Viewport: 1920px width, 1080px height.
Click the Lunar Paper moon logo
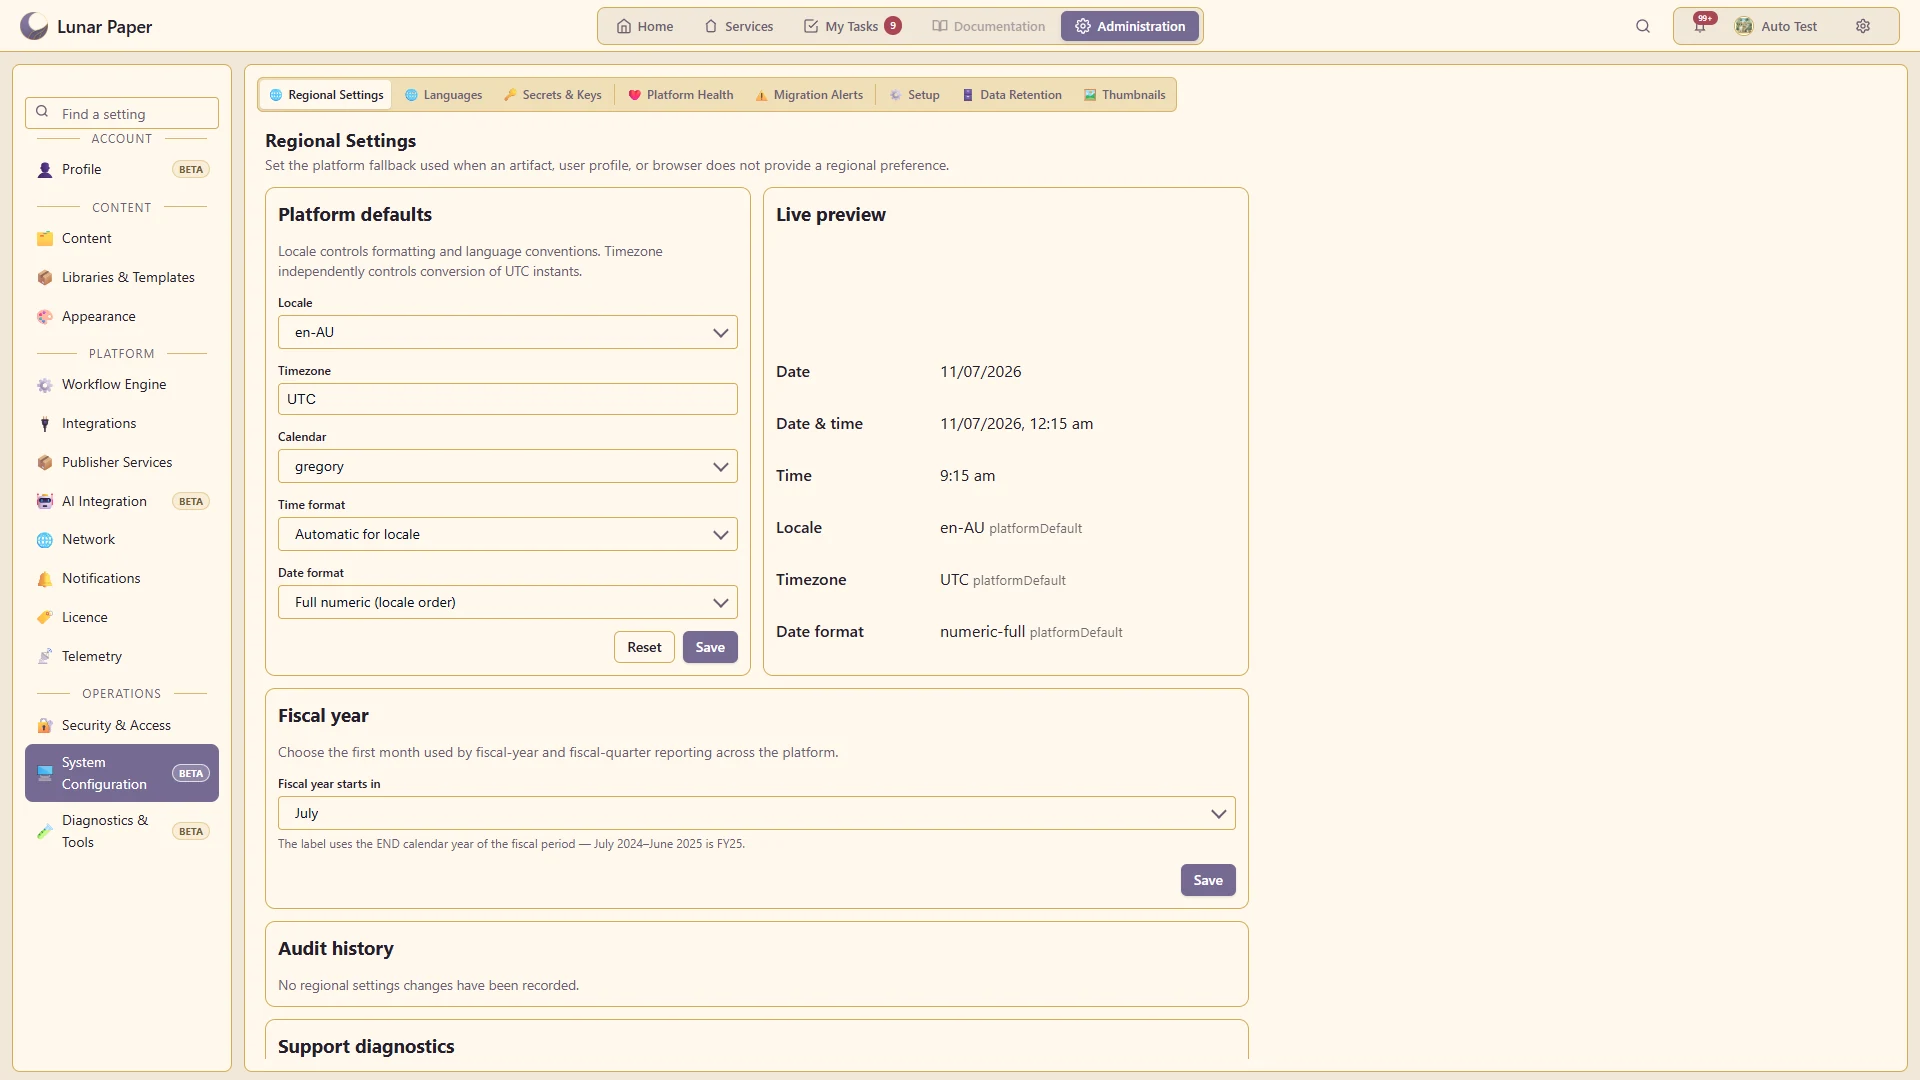[x=34, y=26]
